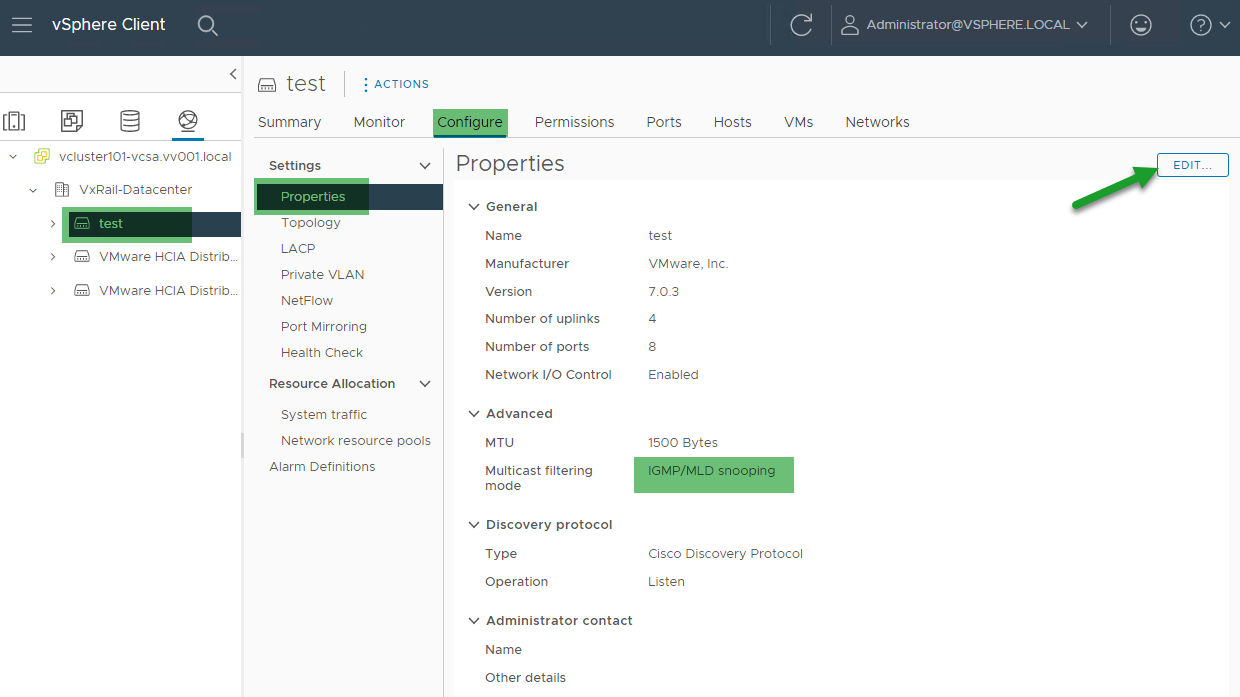Switch to Hosts and Clusters inventory view
The height and width of the screenshot is (697, 1240).
[14, 121]
